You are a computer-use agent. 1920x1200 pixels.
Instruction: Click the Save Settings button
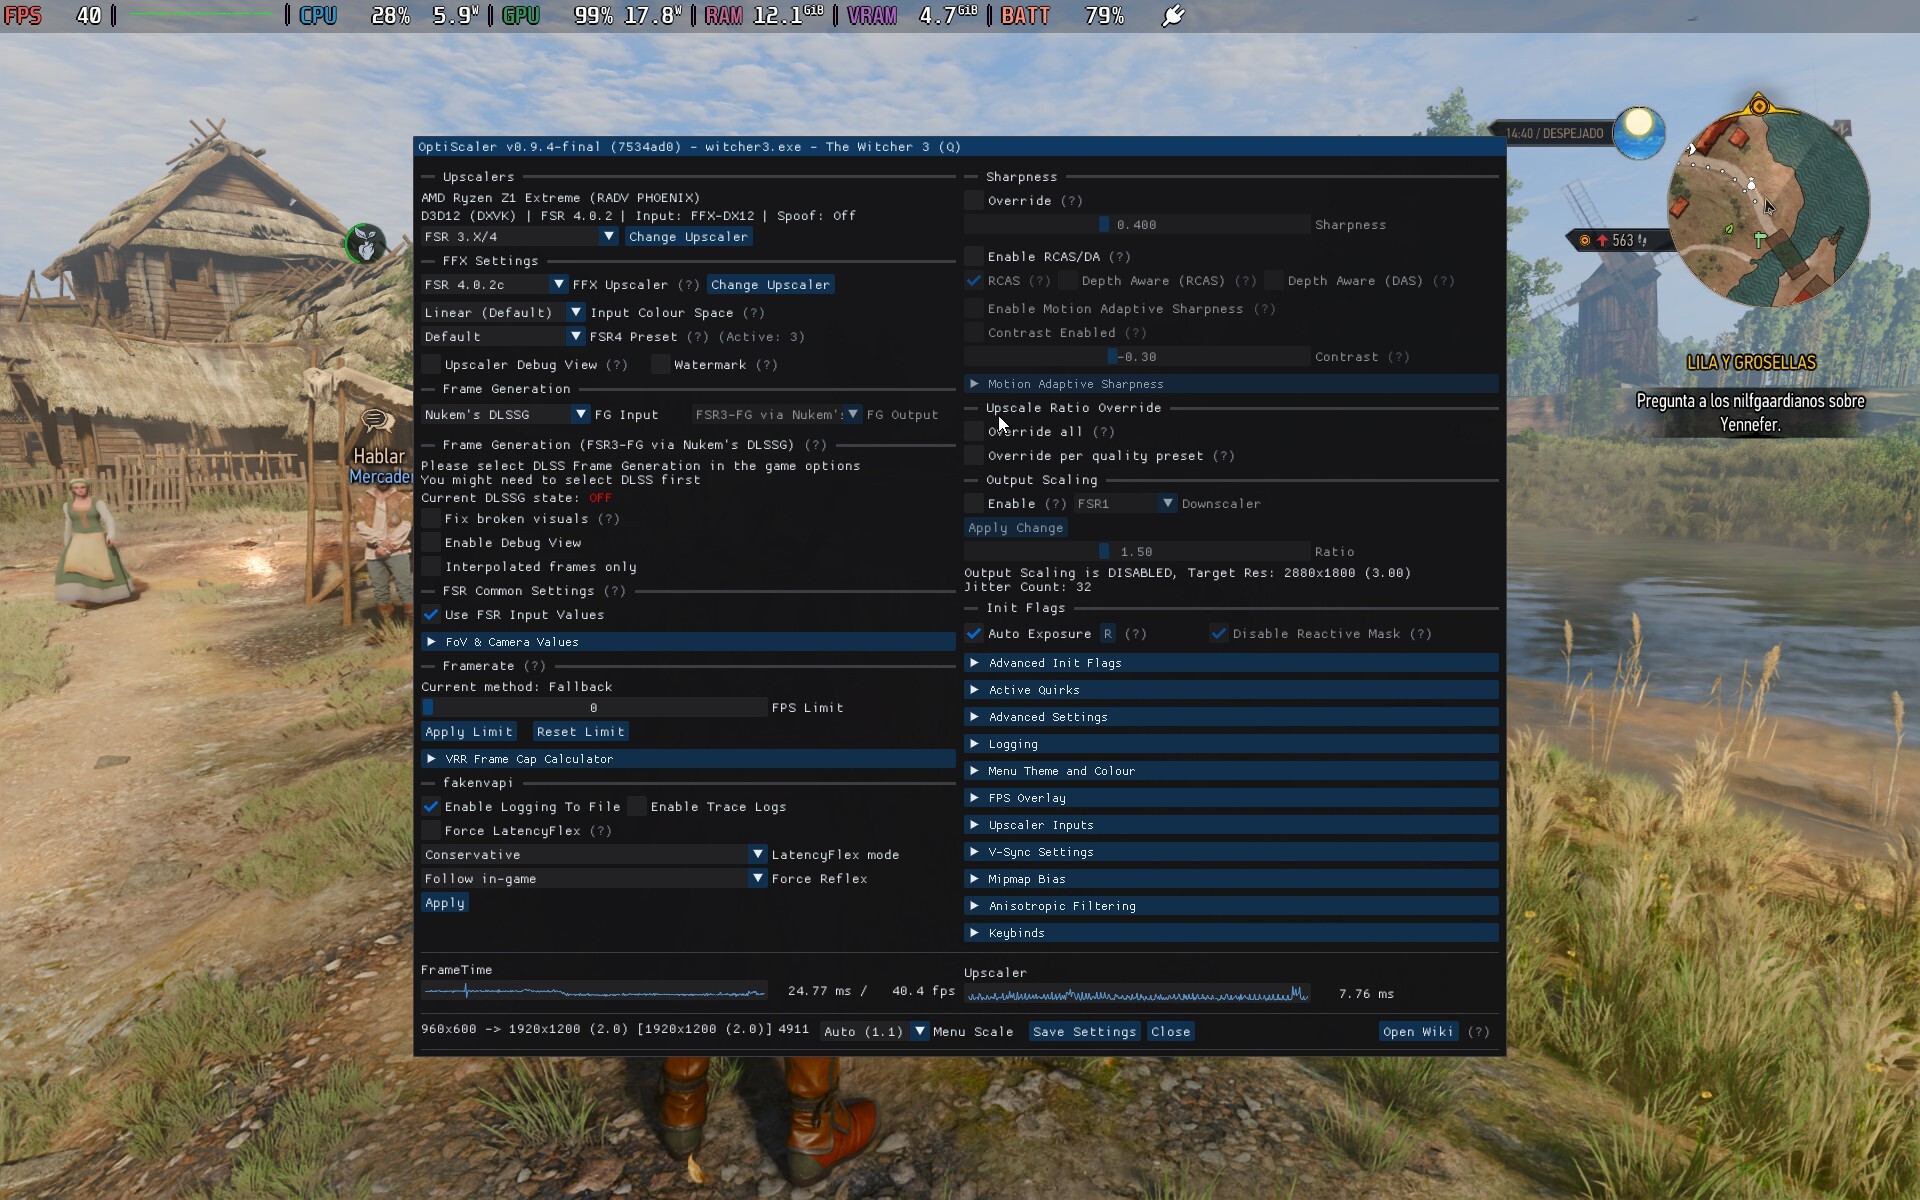tap(1084, 1032)
